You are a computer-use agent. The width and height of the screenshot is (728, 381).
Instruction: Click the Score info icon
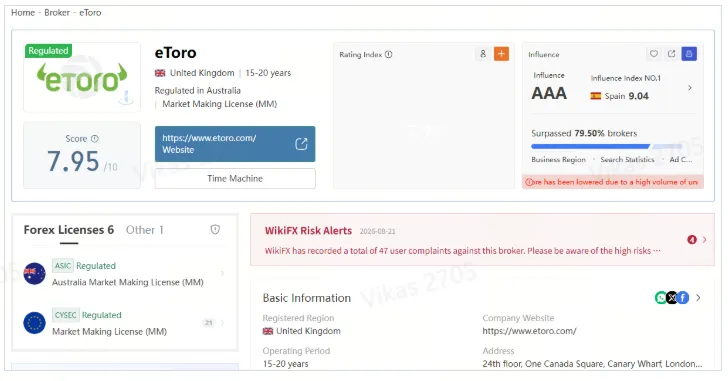(x=95, y=138)
